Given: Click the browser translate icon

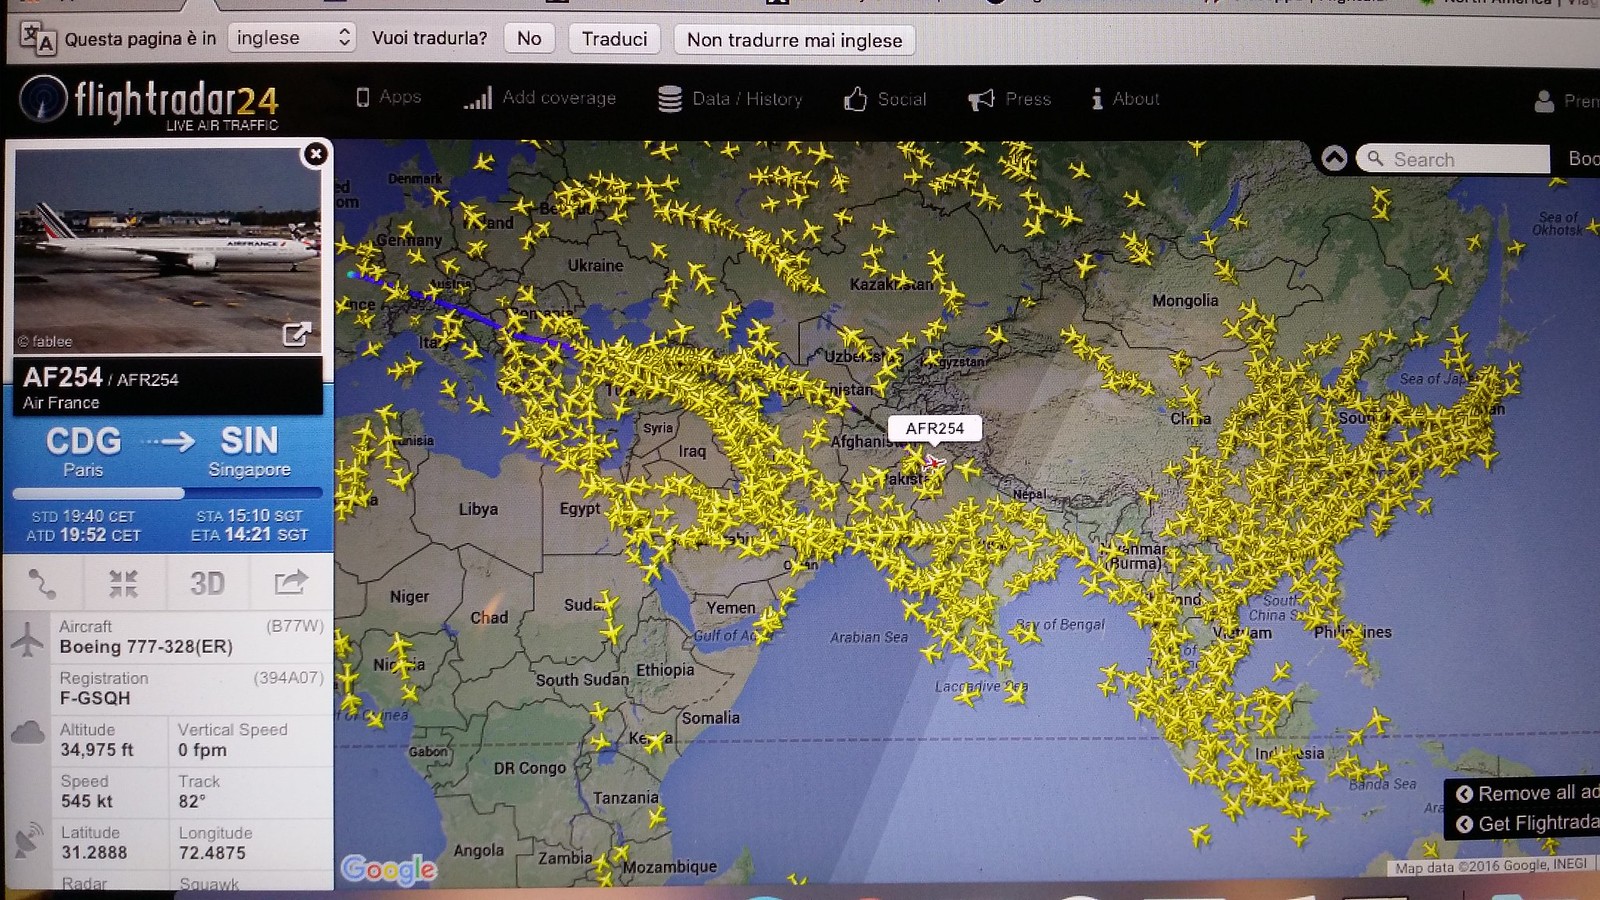Looking at the screenshot, I should pos(38,39).
